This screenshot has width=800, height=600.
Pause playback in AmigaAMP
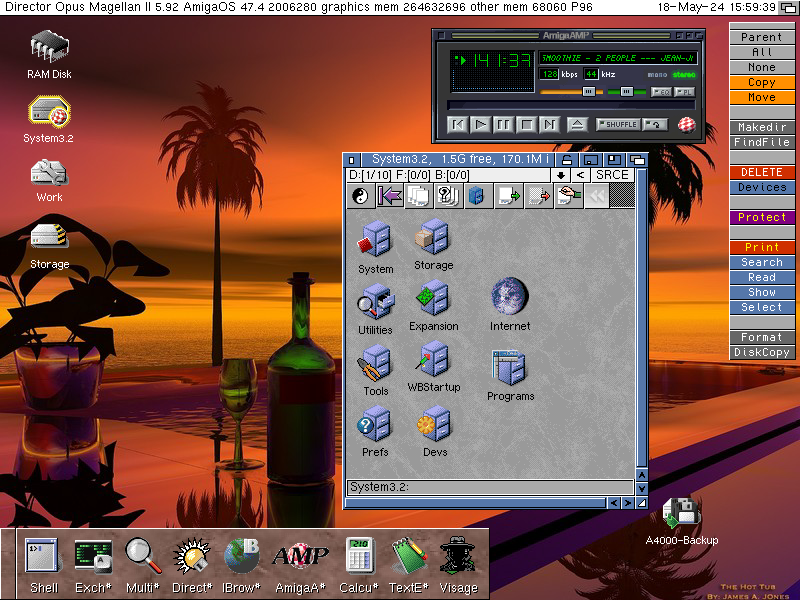pos(503,124)
